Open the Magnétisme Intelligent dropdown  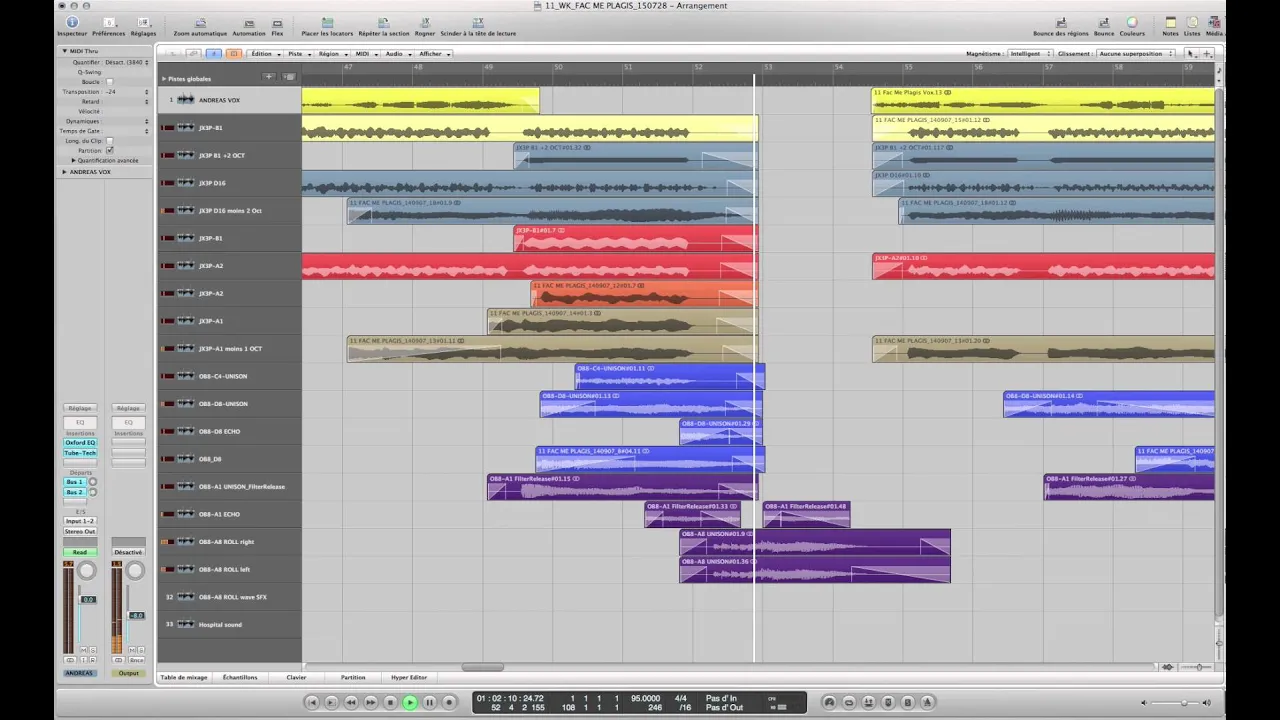[x=1029, y=54]
